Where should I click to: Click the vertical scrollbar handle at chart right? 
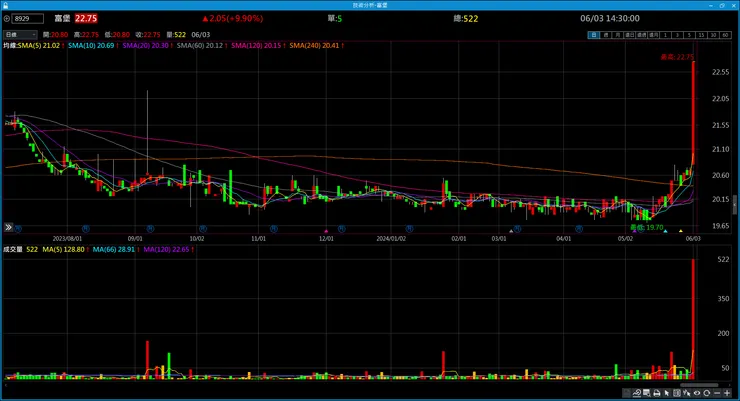[x=734, y=205]
